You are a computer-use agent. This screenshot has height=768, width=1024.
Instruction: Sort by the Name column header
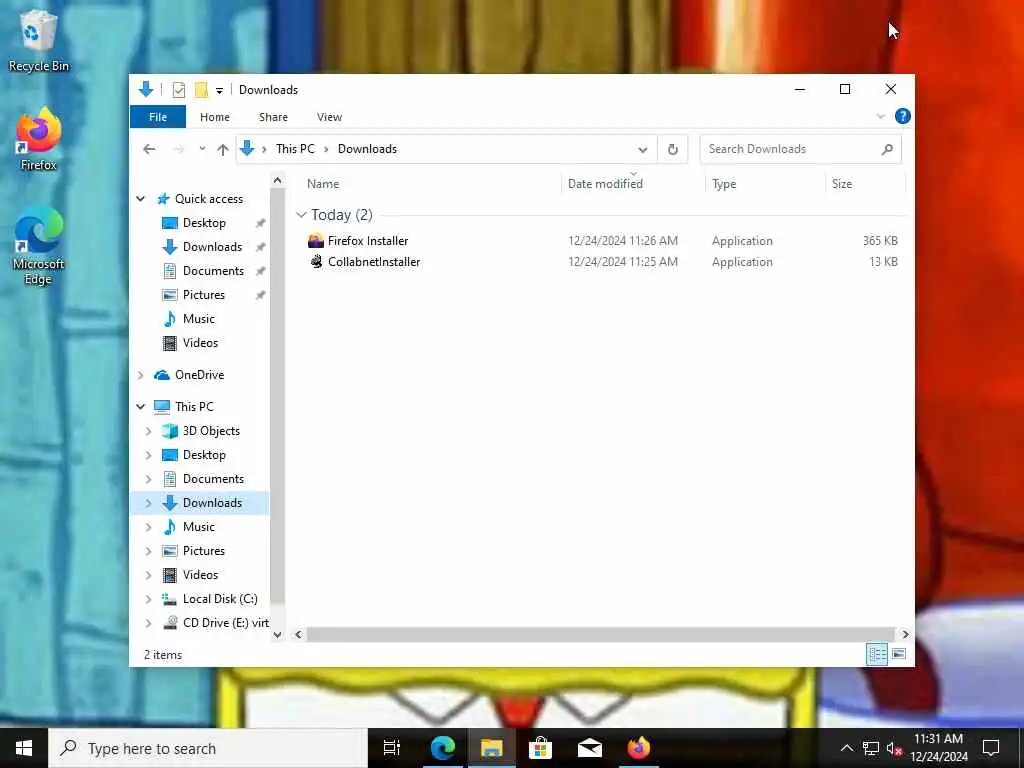(x=431, y=184)
